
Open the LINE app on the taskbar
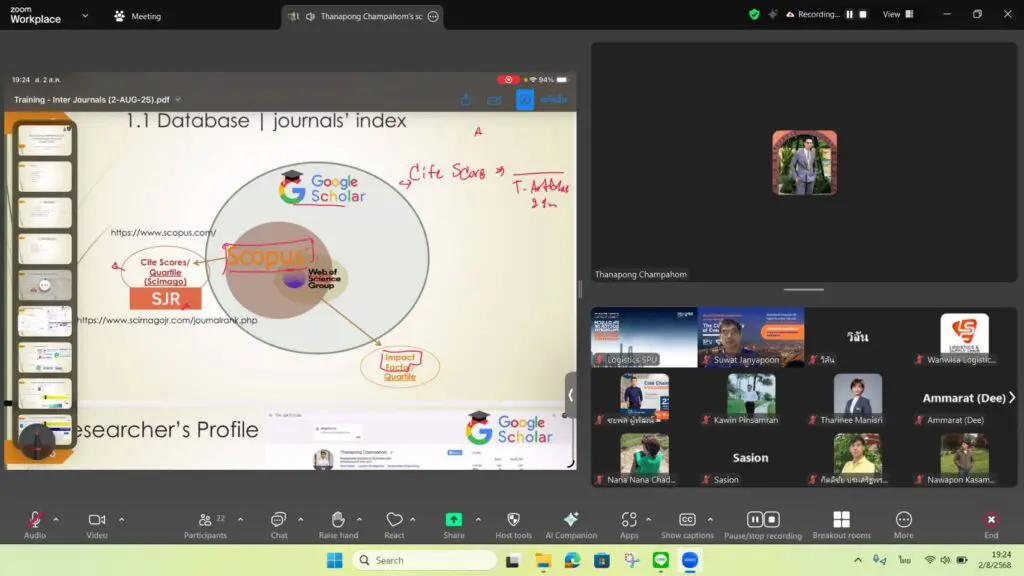[x=661, y=560]
